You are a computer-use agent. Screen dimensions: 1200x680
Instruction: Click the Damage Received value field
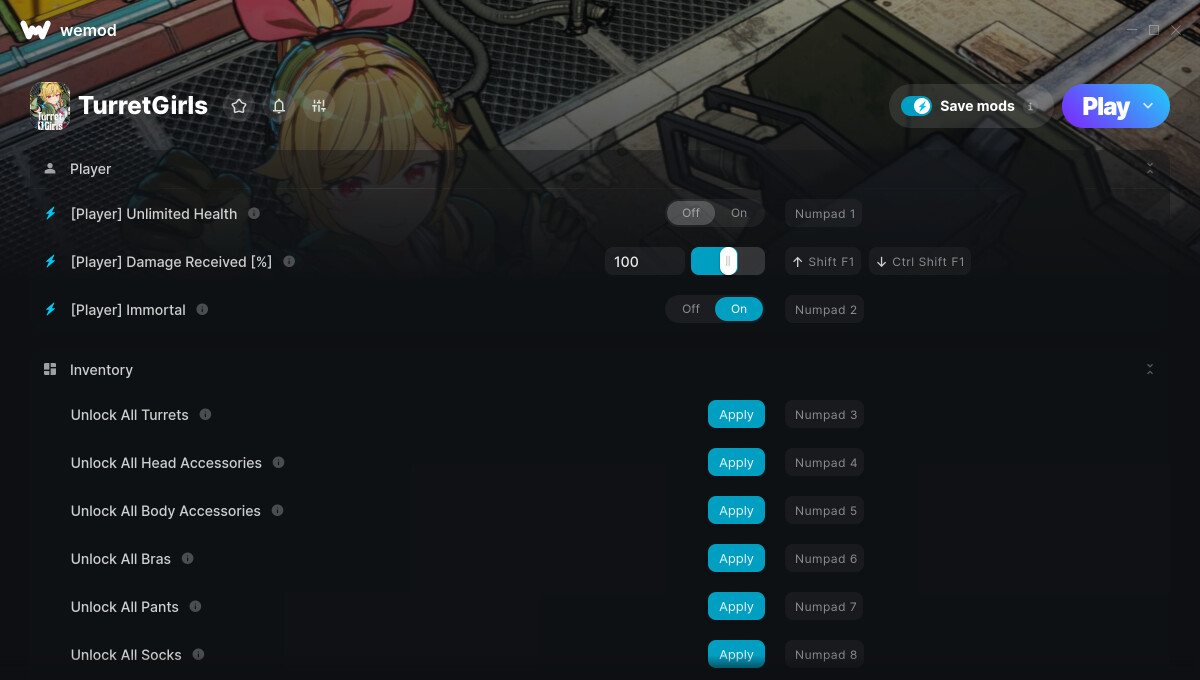point(644,261)
